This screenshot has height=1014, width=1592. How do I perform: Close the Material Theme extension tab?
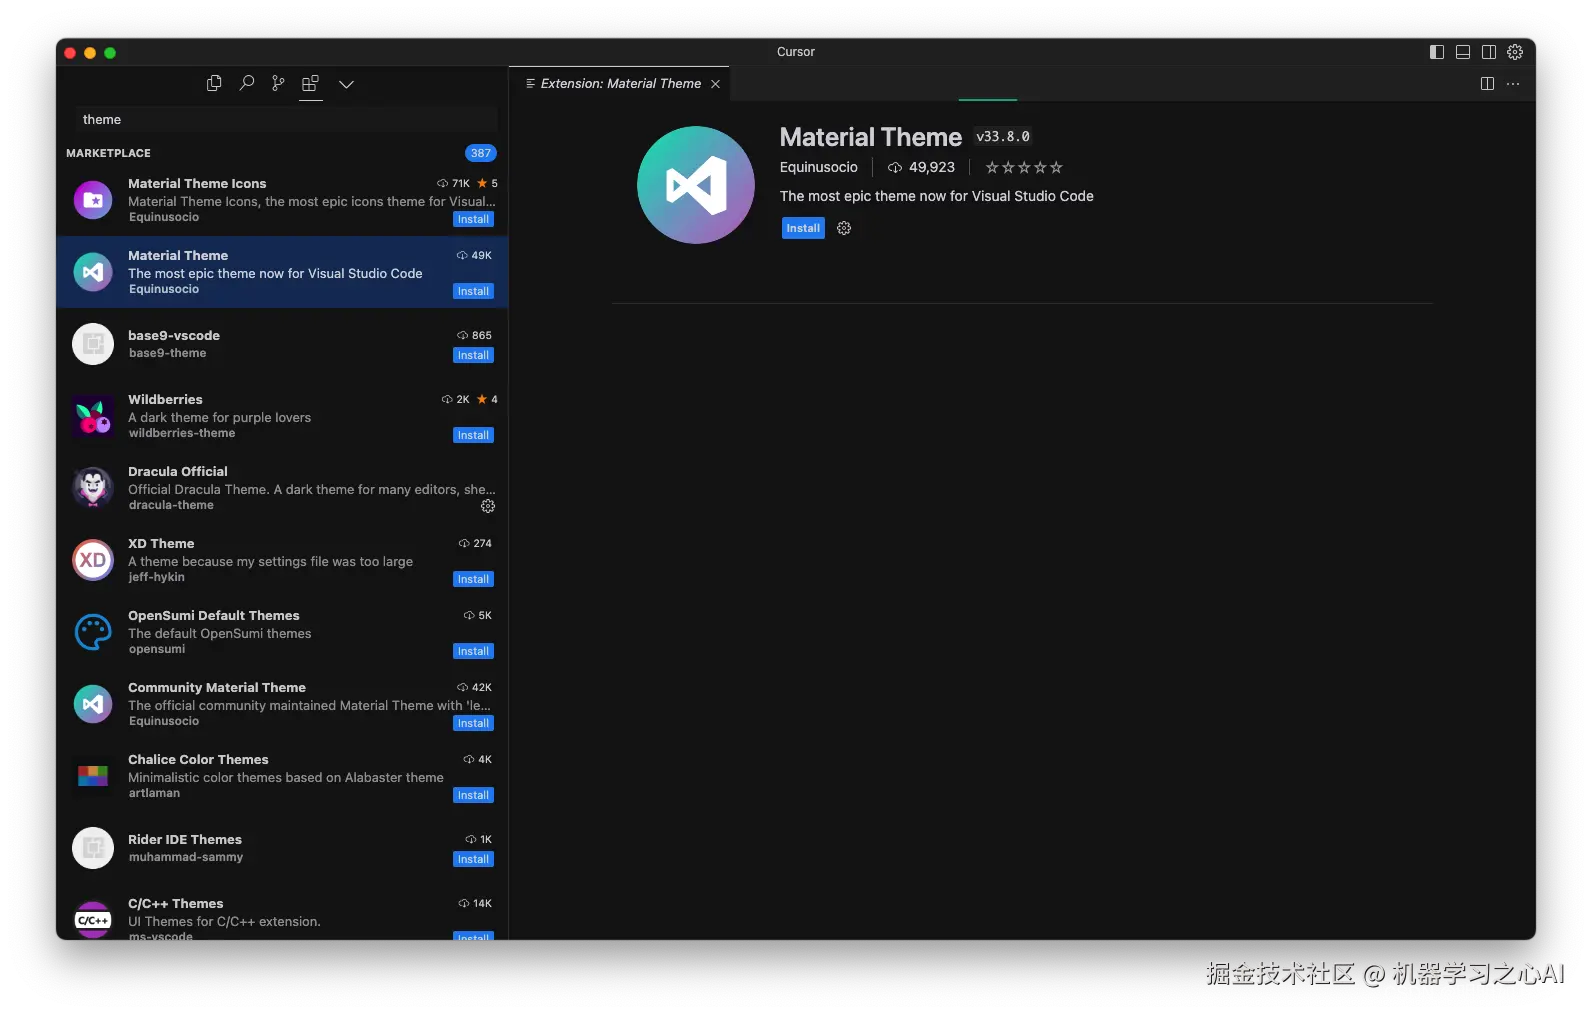(x=715, y=84)
